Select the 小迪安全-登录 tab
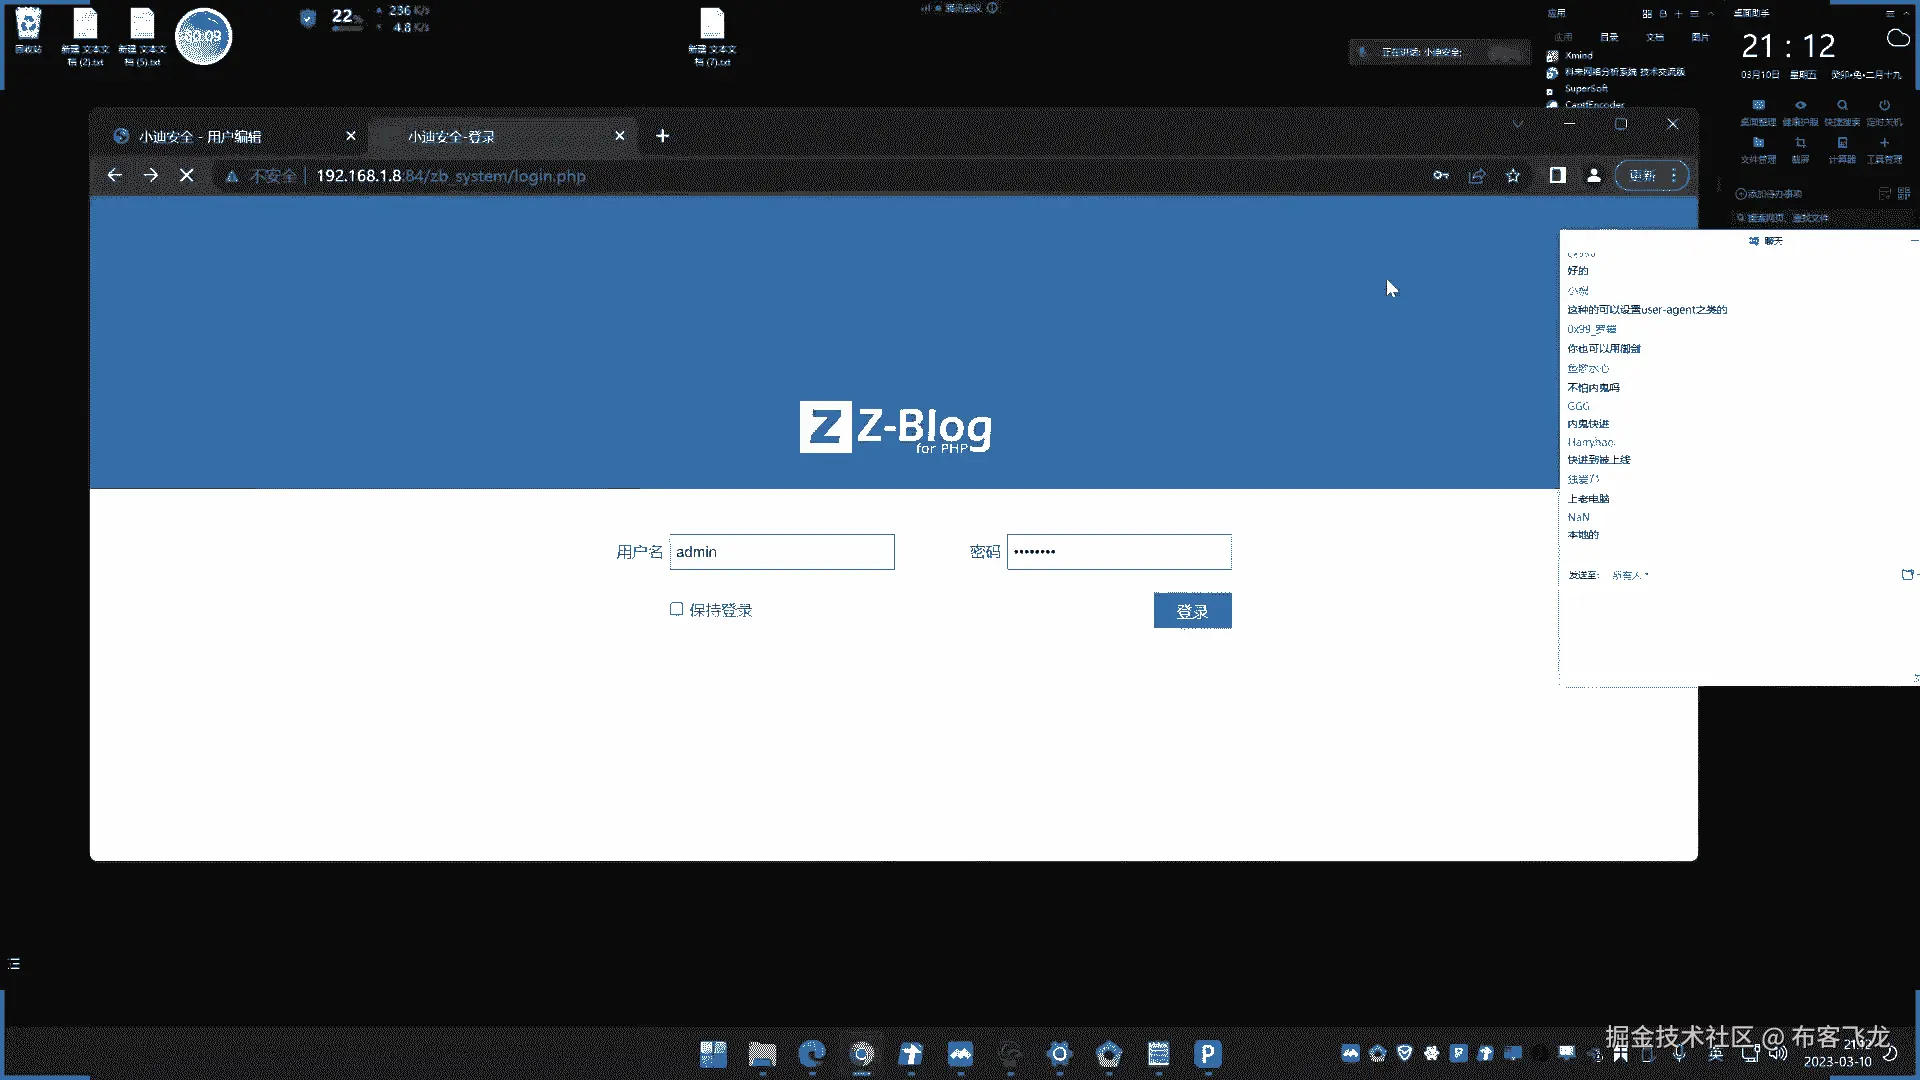This screenshot has width=1920, height=1080. [452, 137]
